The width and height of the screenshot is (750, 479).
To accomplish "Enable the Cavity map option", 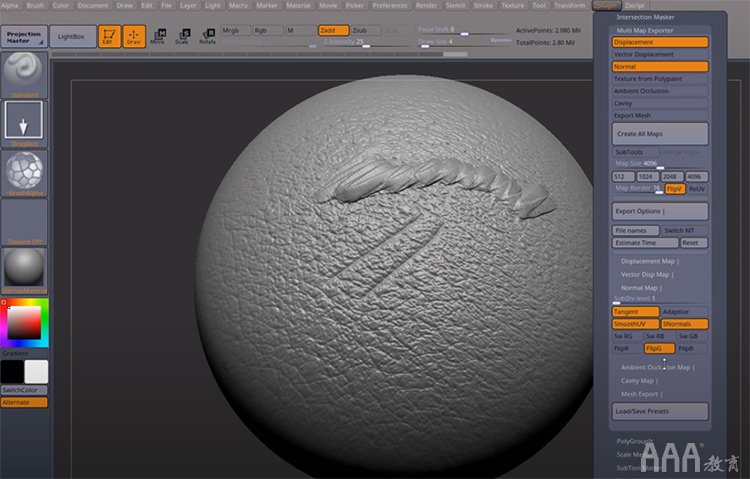I will [660, 103].
